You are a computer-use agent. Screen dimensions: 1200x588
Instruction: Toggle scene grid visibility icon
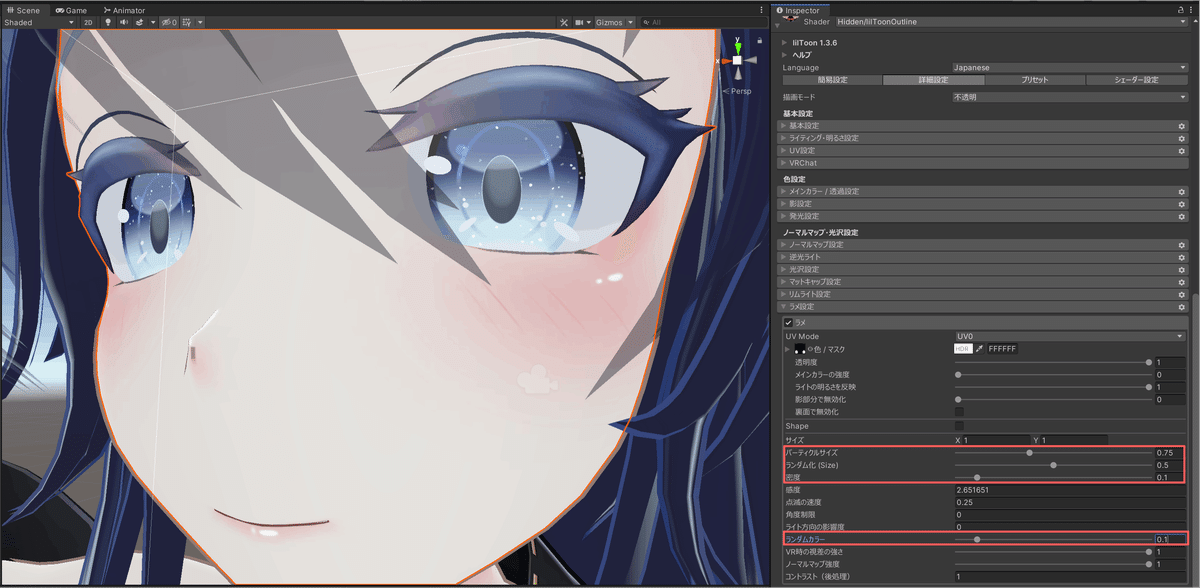pos(186,22)
